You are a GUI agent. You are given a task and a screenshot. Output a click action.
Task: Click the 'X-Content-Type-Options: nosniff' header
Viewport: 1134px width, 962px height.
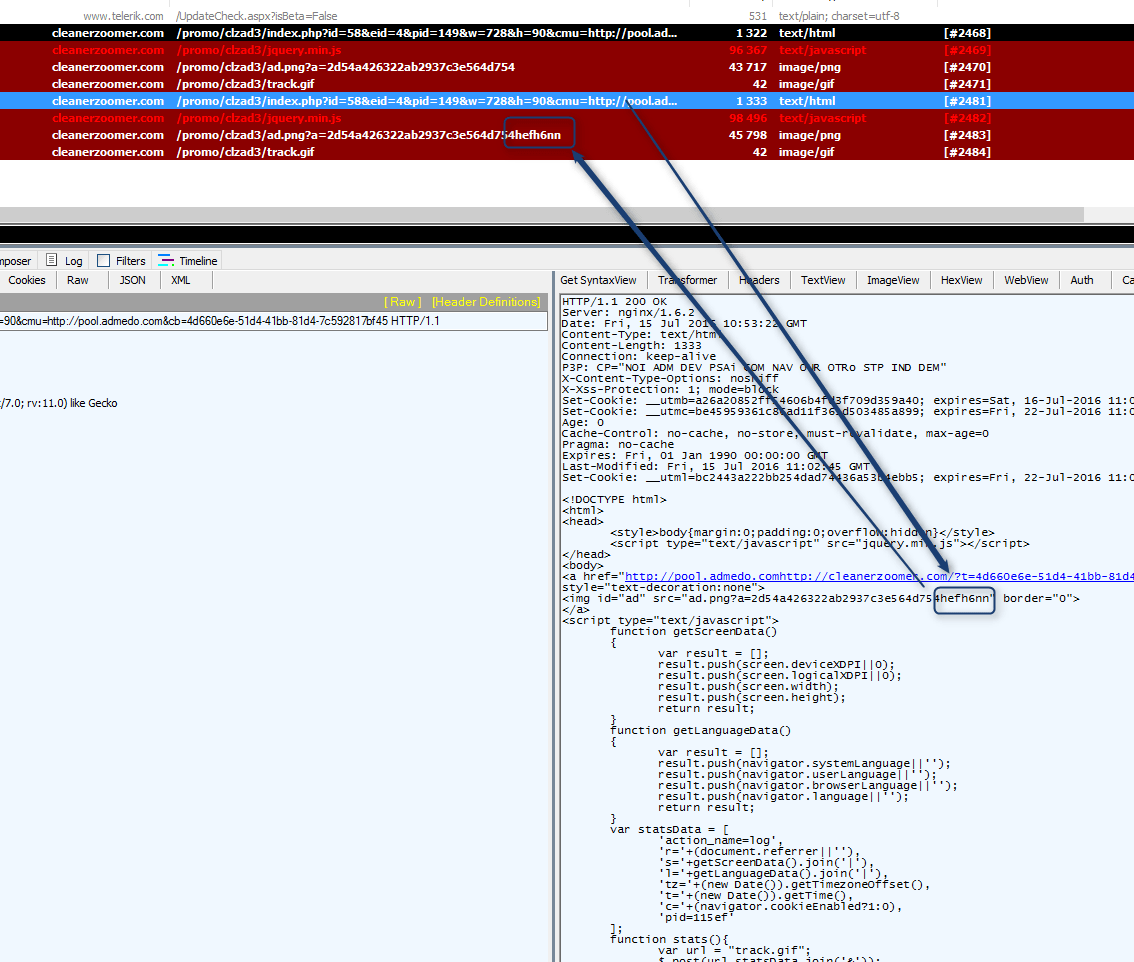click(x=670, y=378)
